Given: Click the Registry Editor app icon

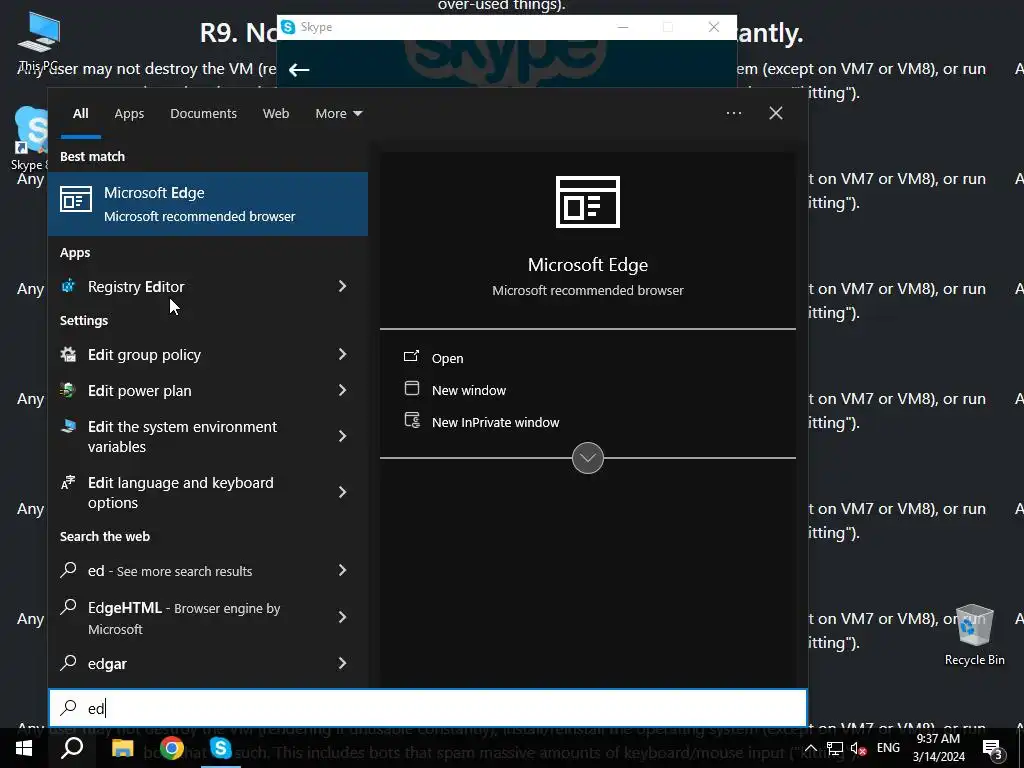Looking at the screenshot, I should click(x=68, y=286).
